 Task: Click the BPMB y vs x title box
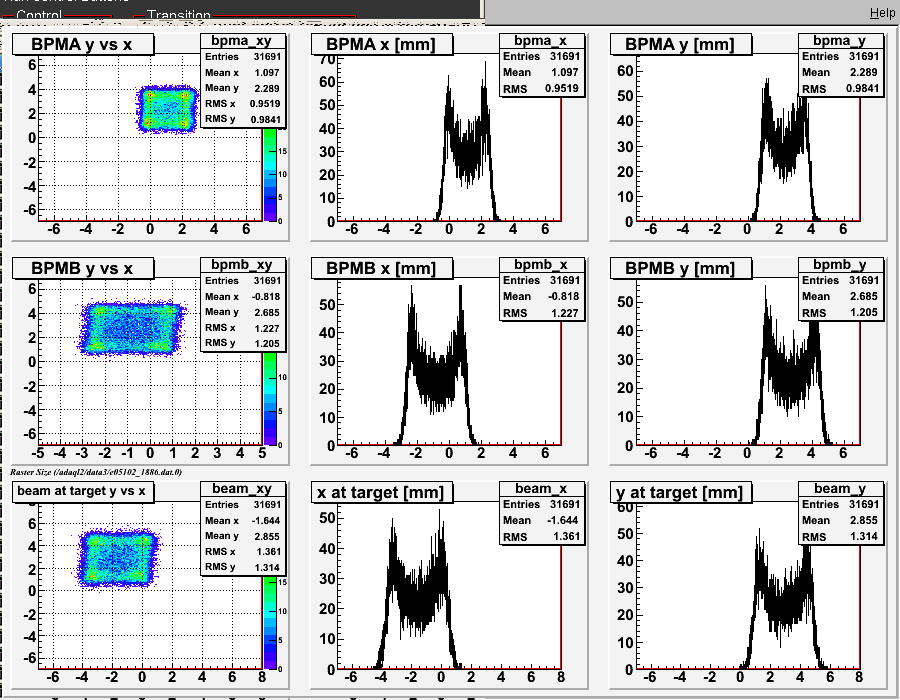coord(83,269)
